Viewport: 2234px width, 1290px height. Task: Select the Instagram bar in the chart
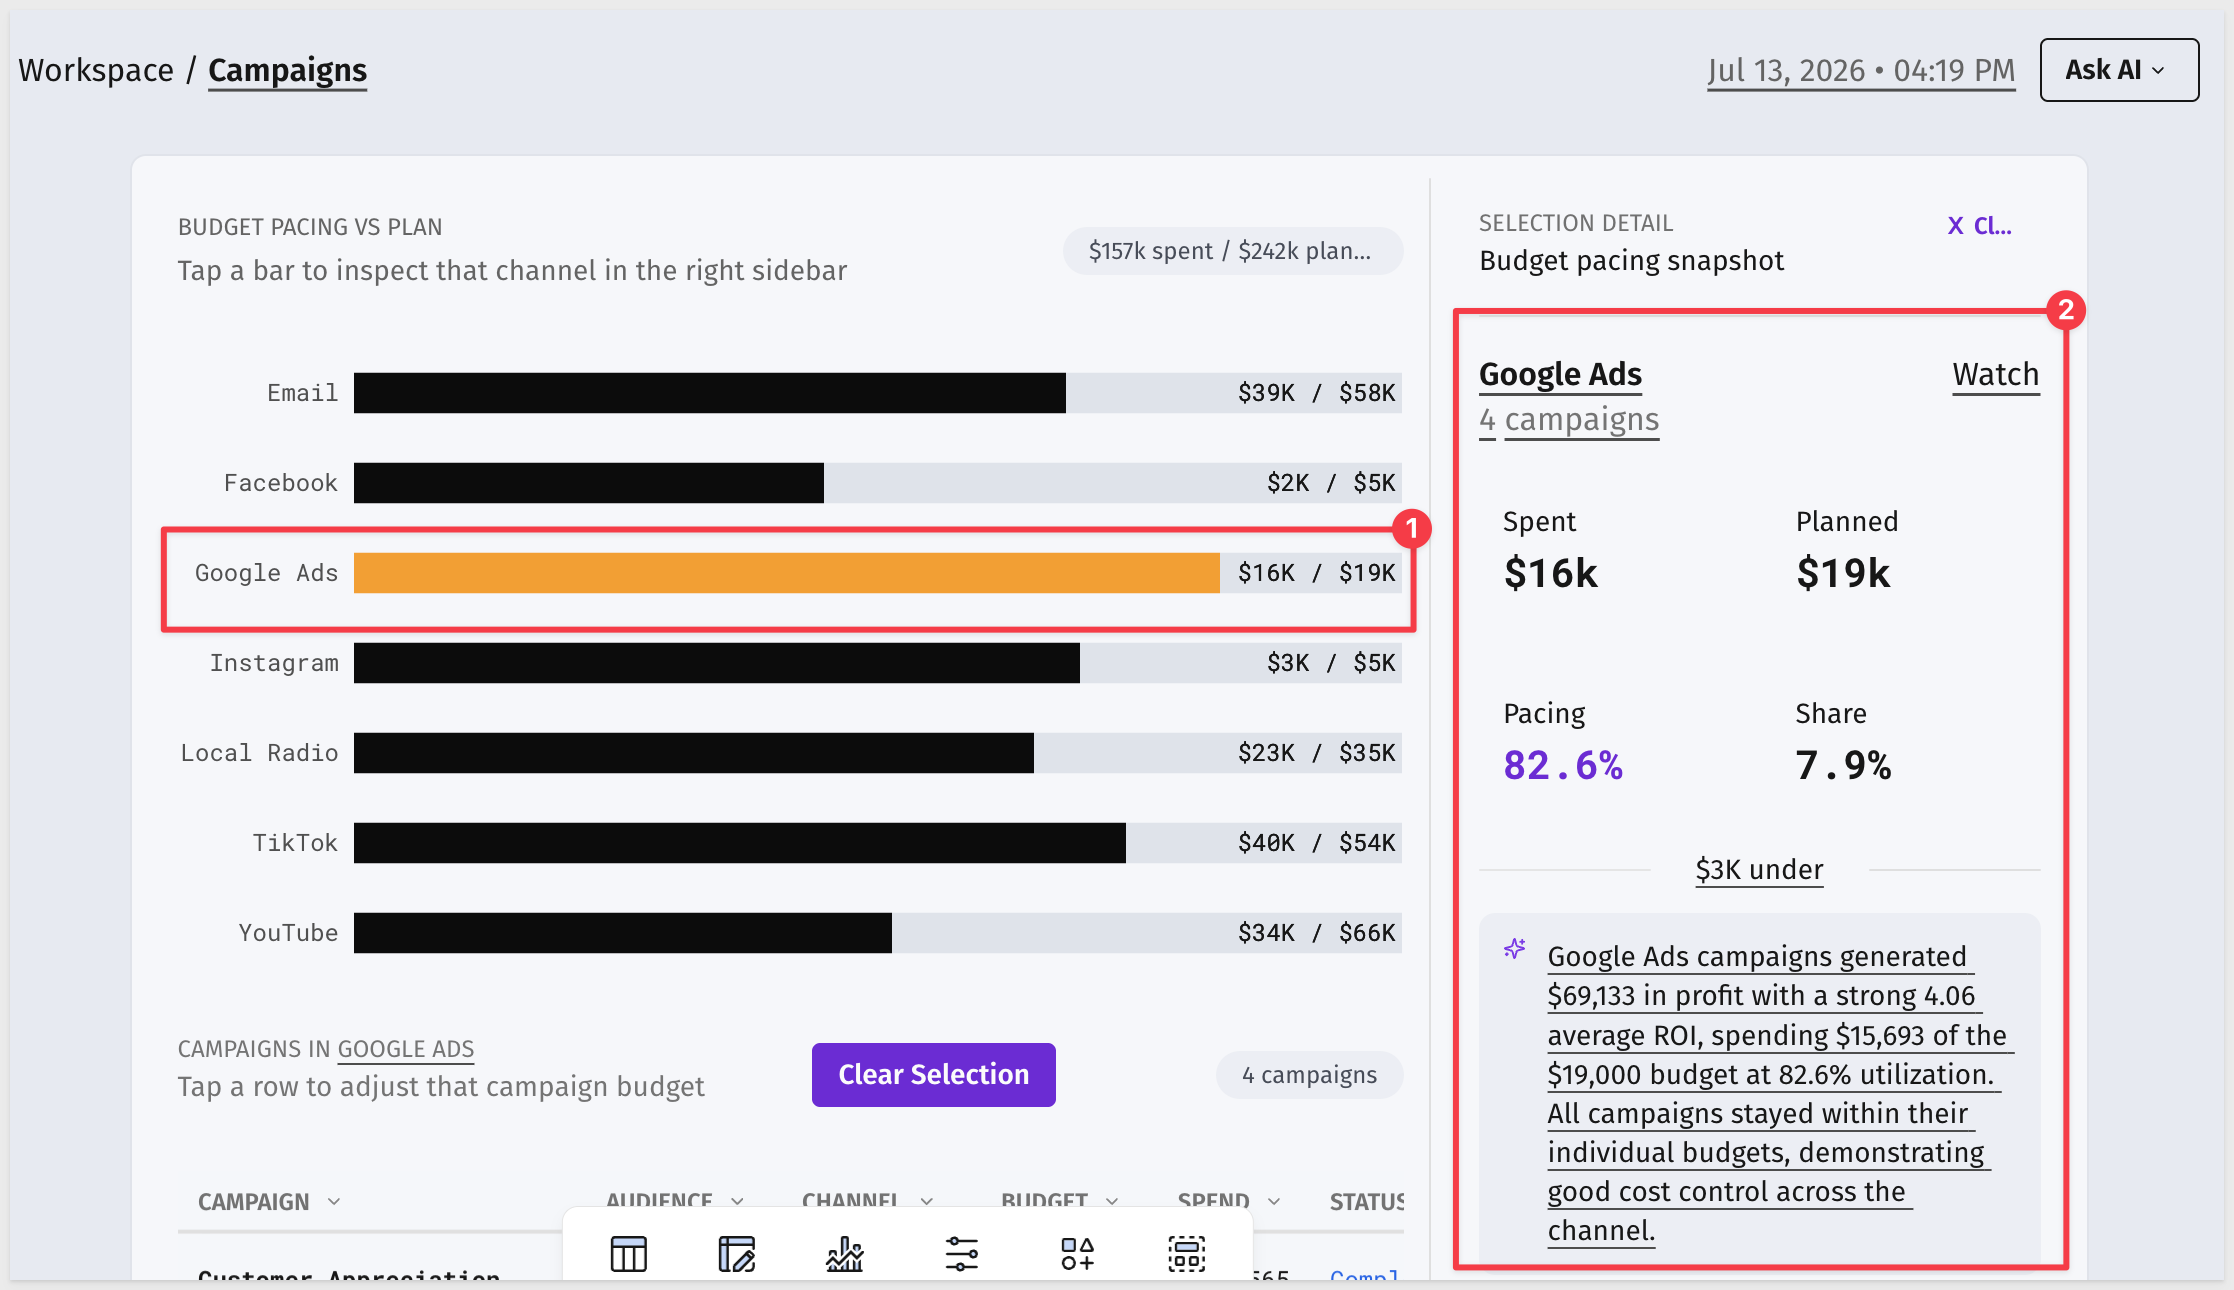pos(717,663)
